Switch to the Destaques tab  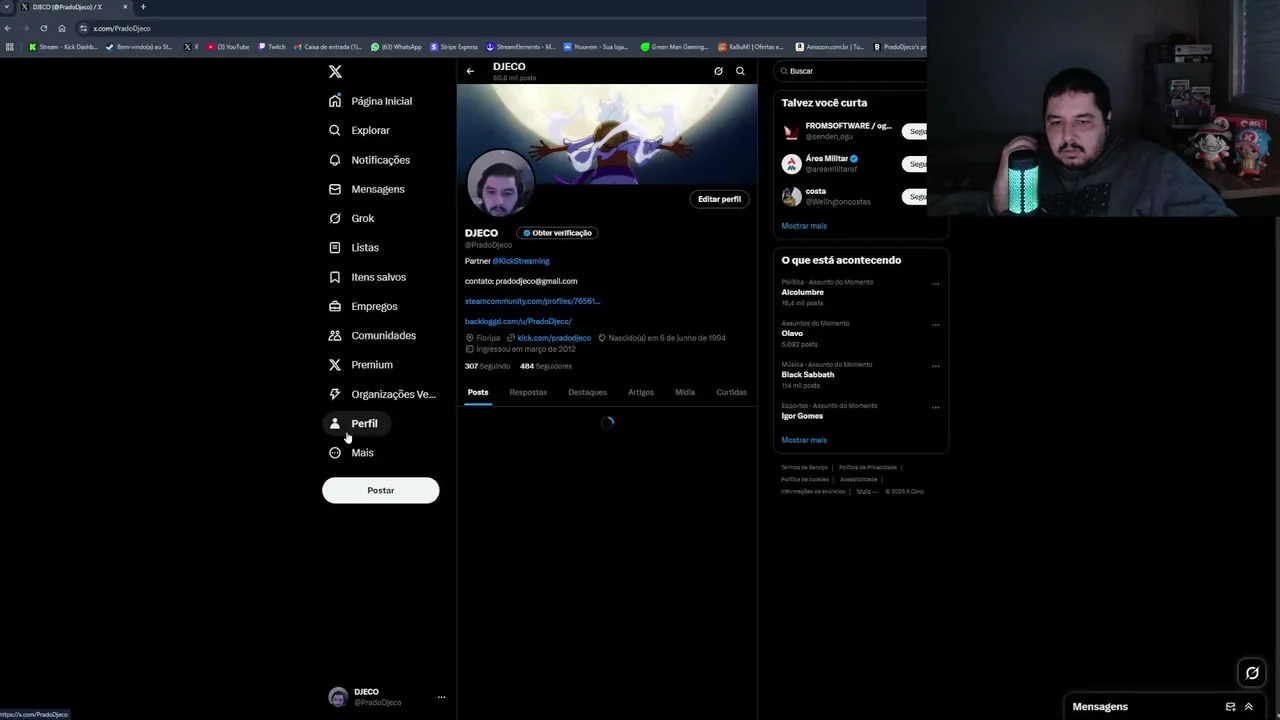click(587, 392)
